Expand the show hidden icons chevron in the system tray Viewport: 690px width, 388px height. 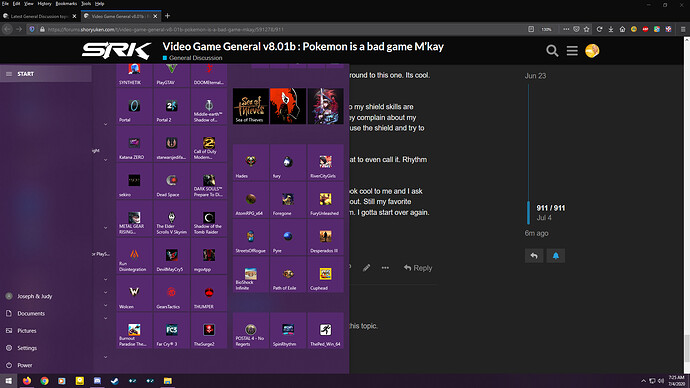coord(643,381)
